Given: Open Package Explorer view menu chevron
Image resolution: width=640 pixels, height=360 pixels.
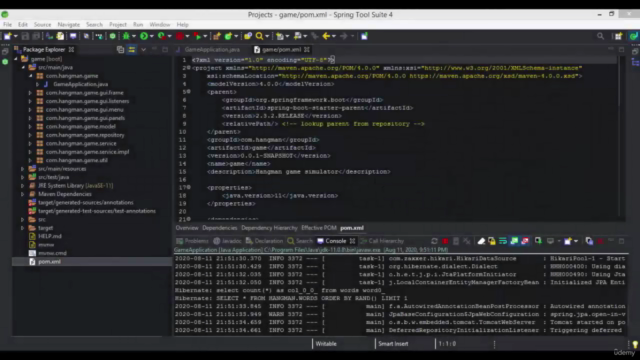Looking at the screenshot, I should [x=143, y=49].
